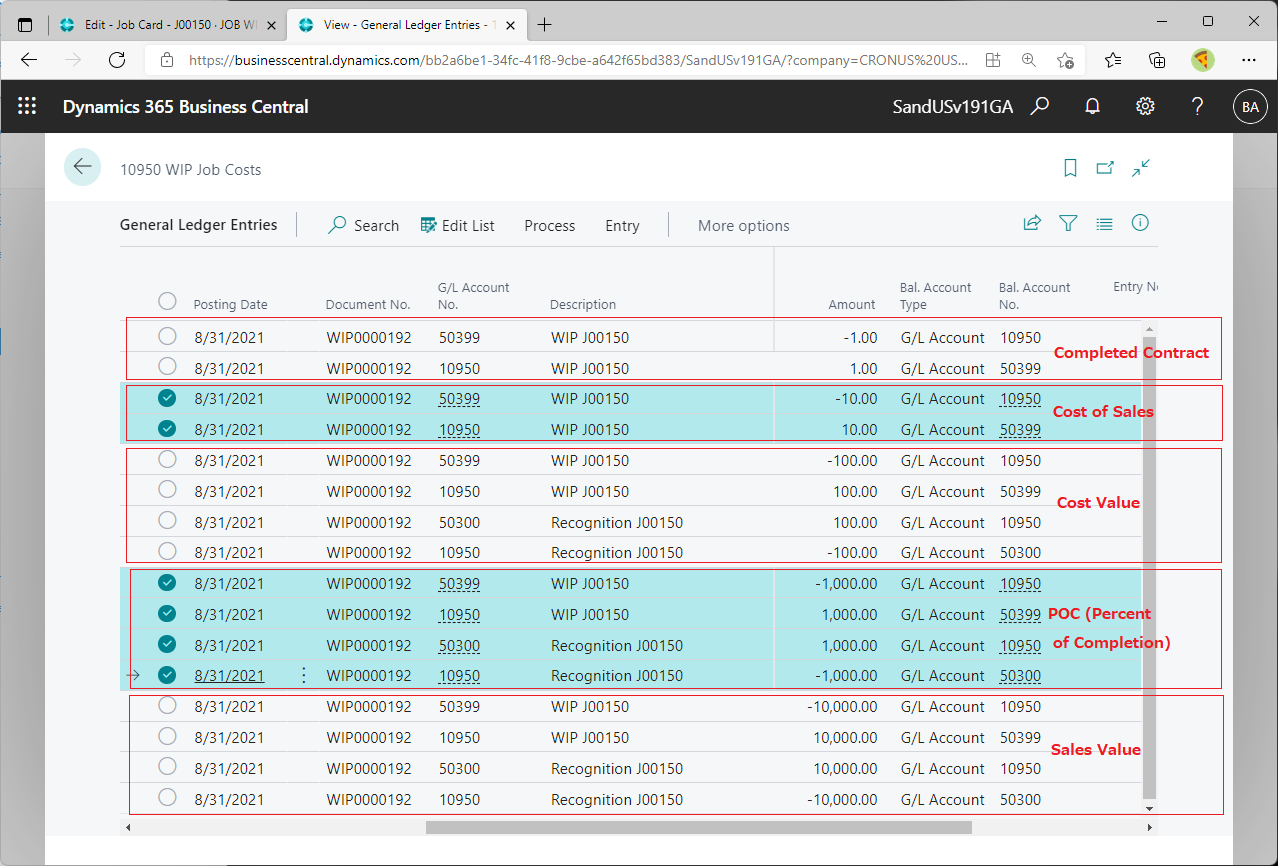Click the Help question mark icon
The image size is (1278, 866).
1197,107
